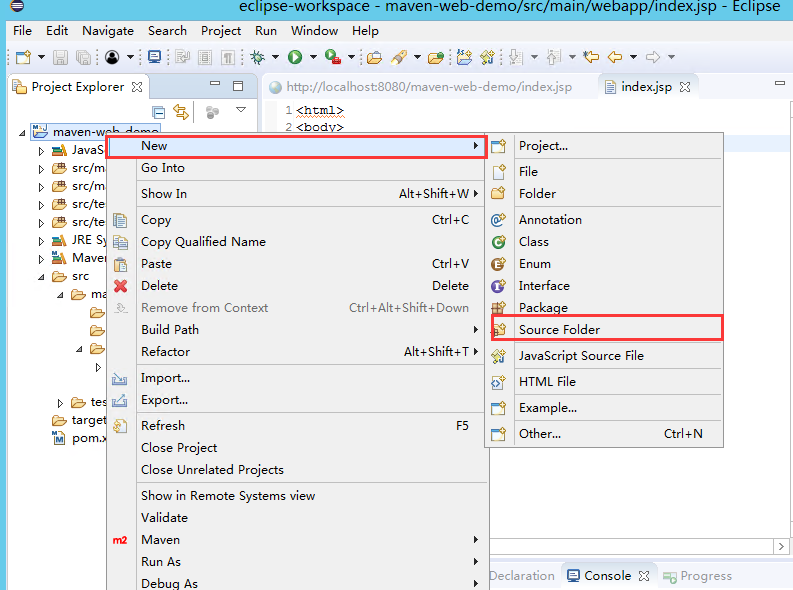Click the Run Last Tool icon

332,57
